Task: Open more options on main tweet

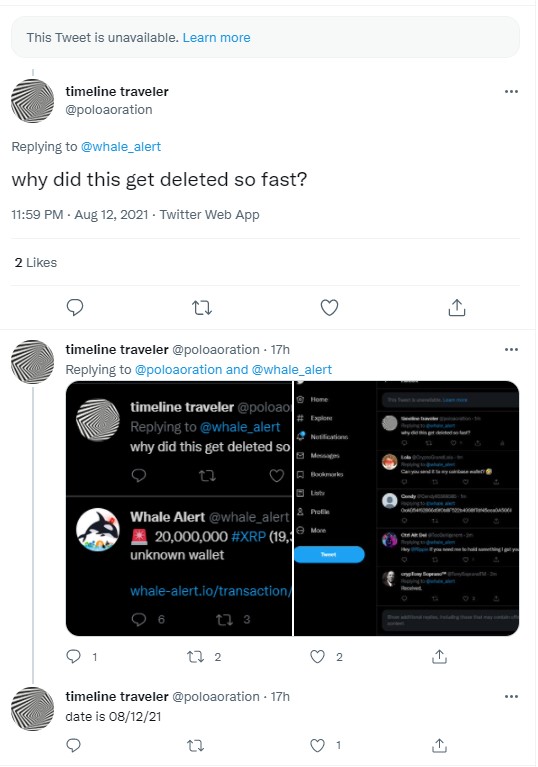Action: coord(511,91)
